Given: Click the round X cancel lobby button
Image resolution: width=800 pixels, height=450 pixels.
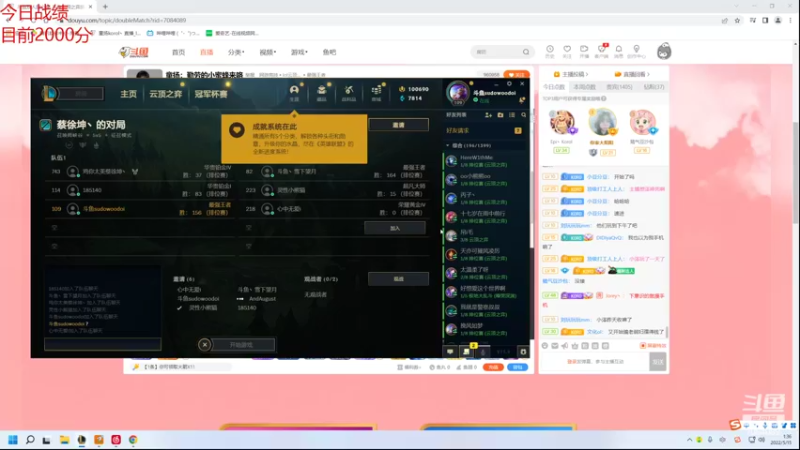Looking at the screenshot, I should click(205, 345).
